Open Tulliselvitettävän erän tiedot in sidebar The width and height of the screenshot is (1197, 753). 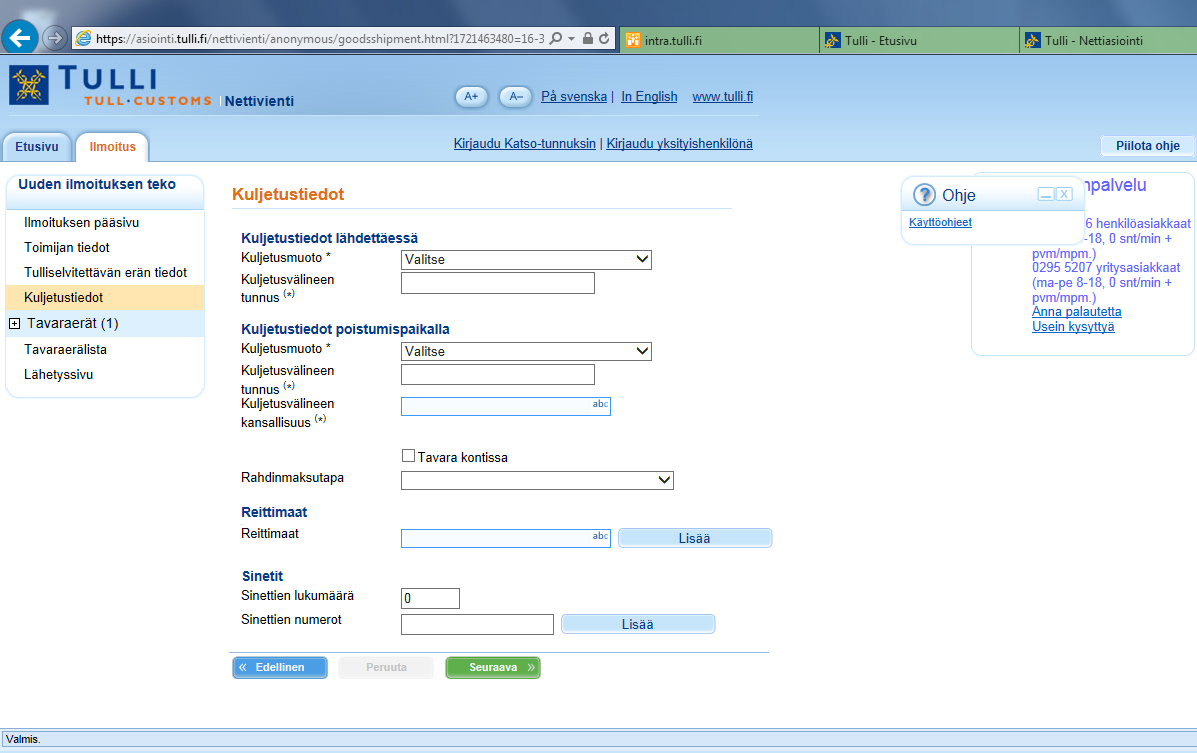(x=105, y=273)
